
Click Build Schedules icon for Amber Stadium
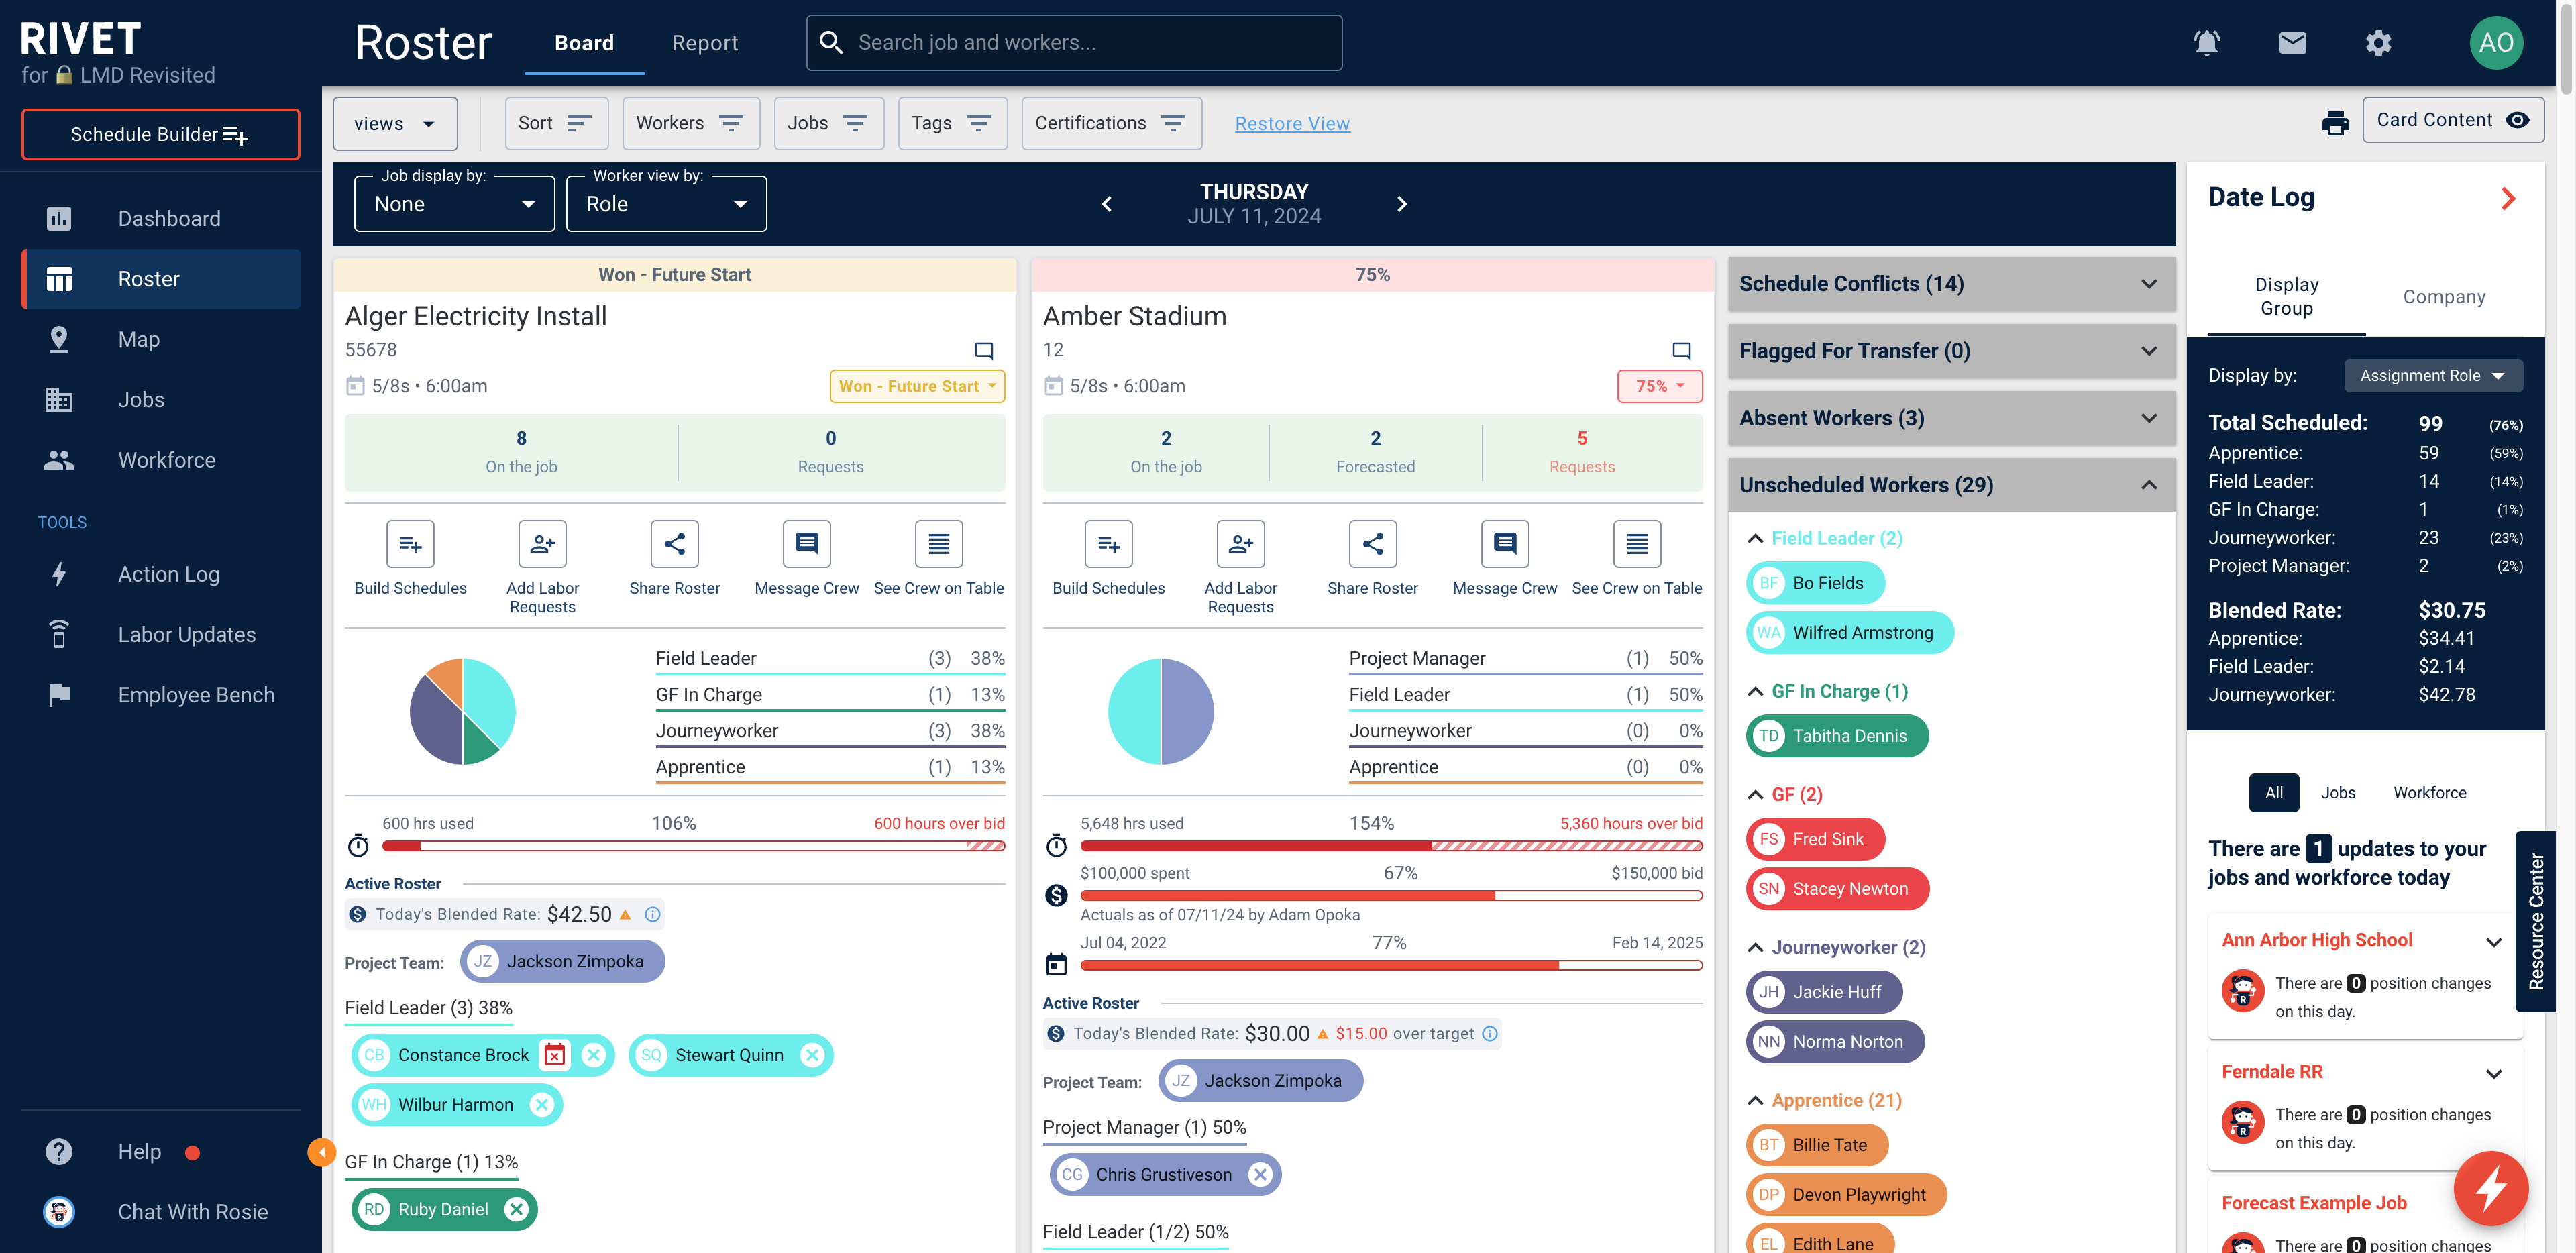pos(1108,544)
